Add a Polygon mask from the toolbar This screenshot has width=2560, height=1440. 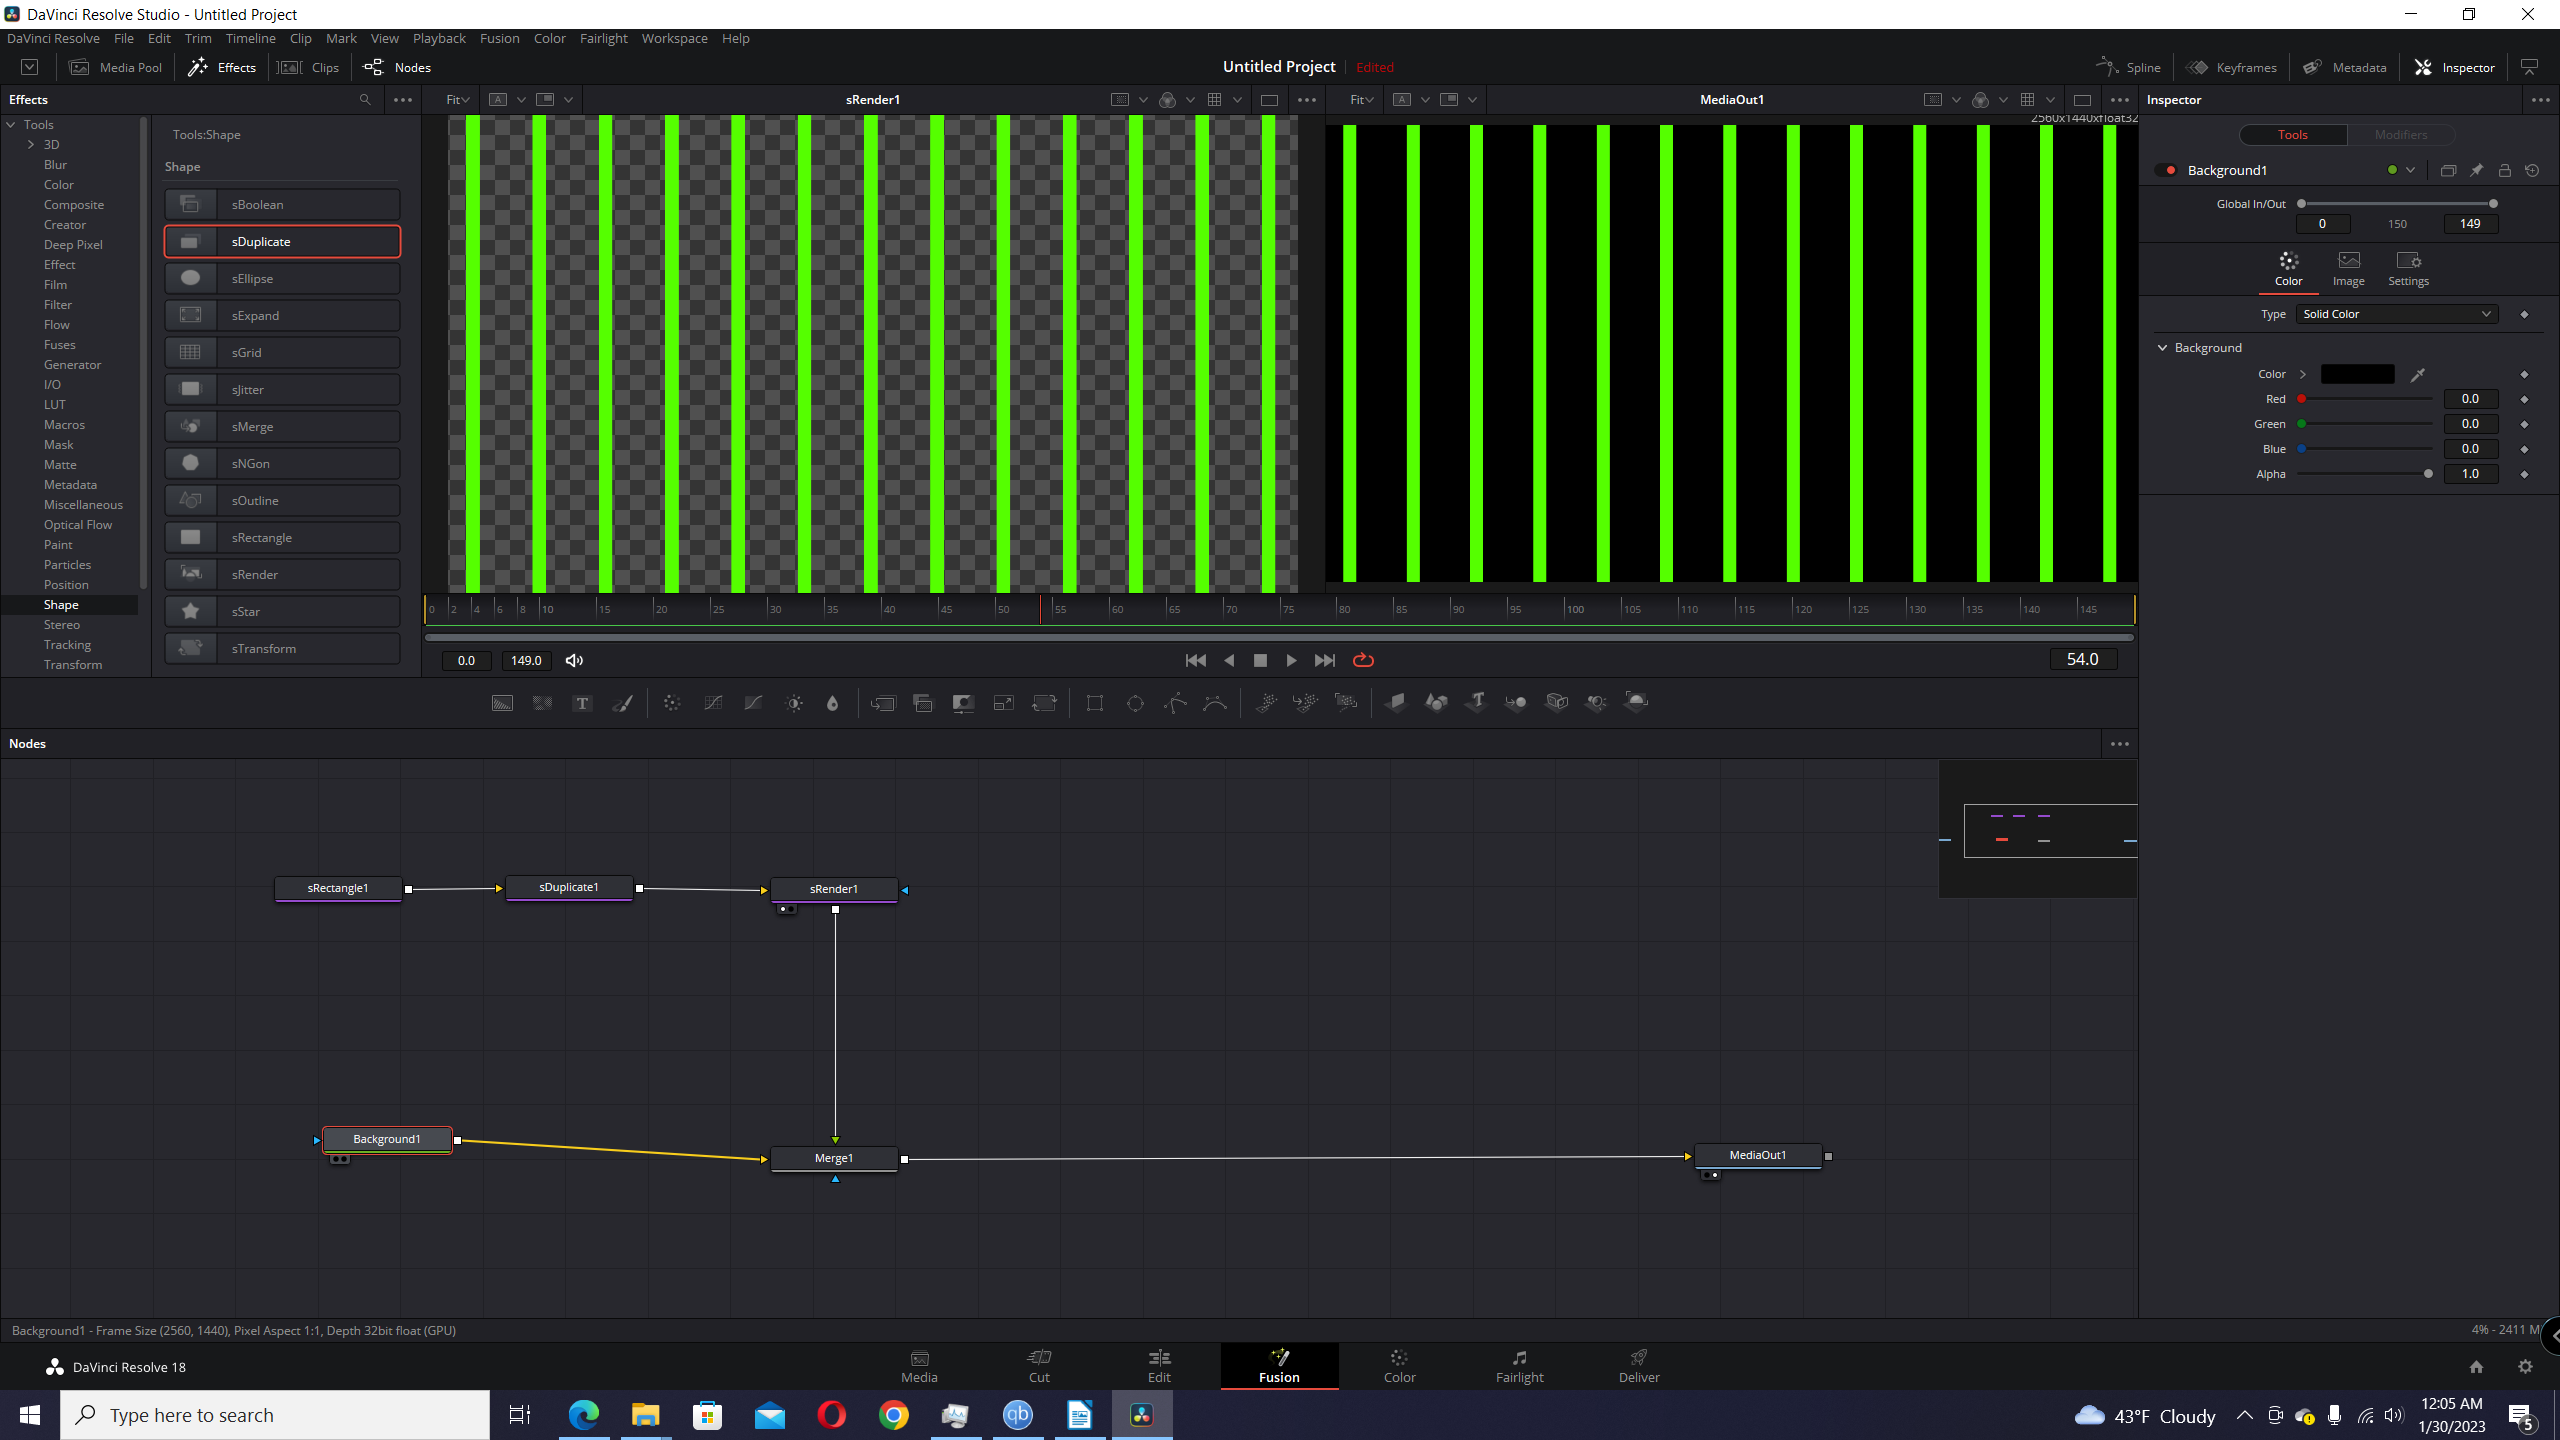click(x=1175, y=703)
